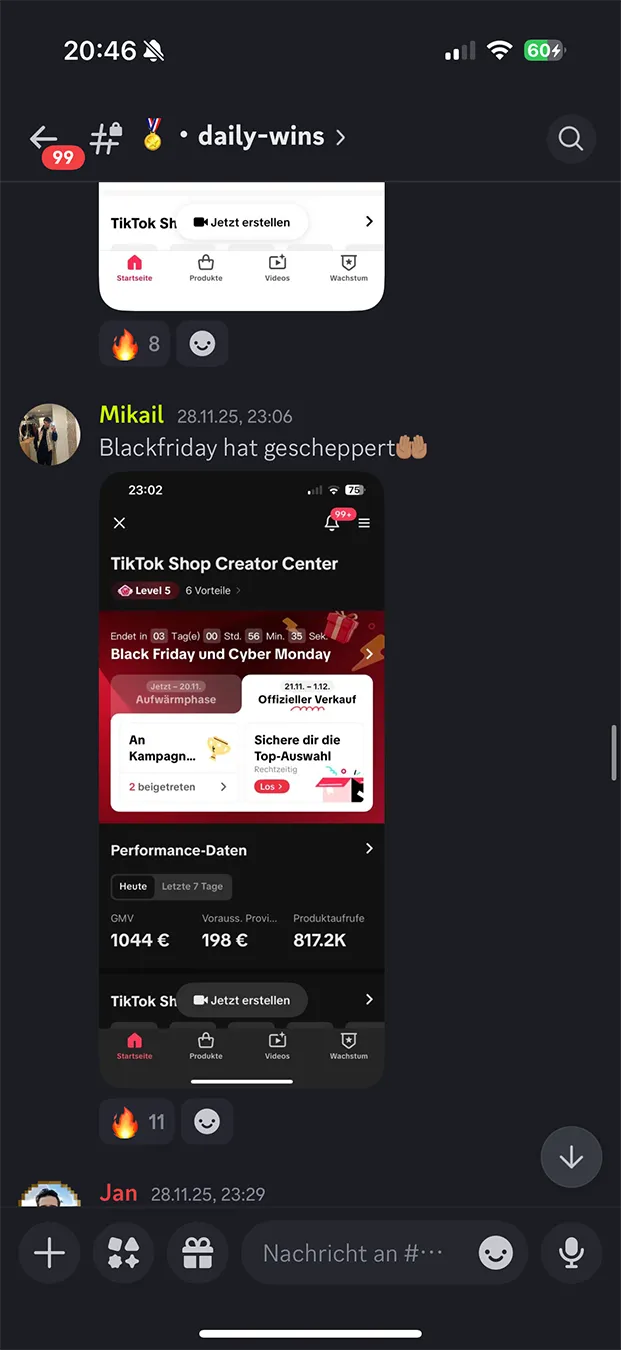Viewport: 621px width, 1350px height.
Task: Open the apps shapes icon in message bar
Action: point(123,1253)
